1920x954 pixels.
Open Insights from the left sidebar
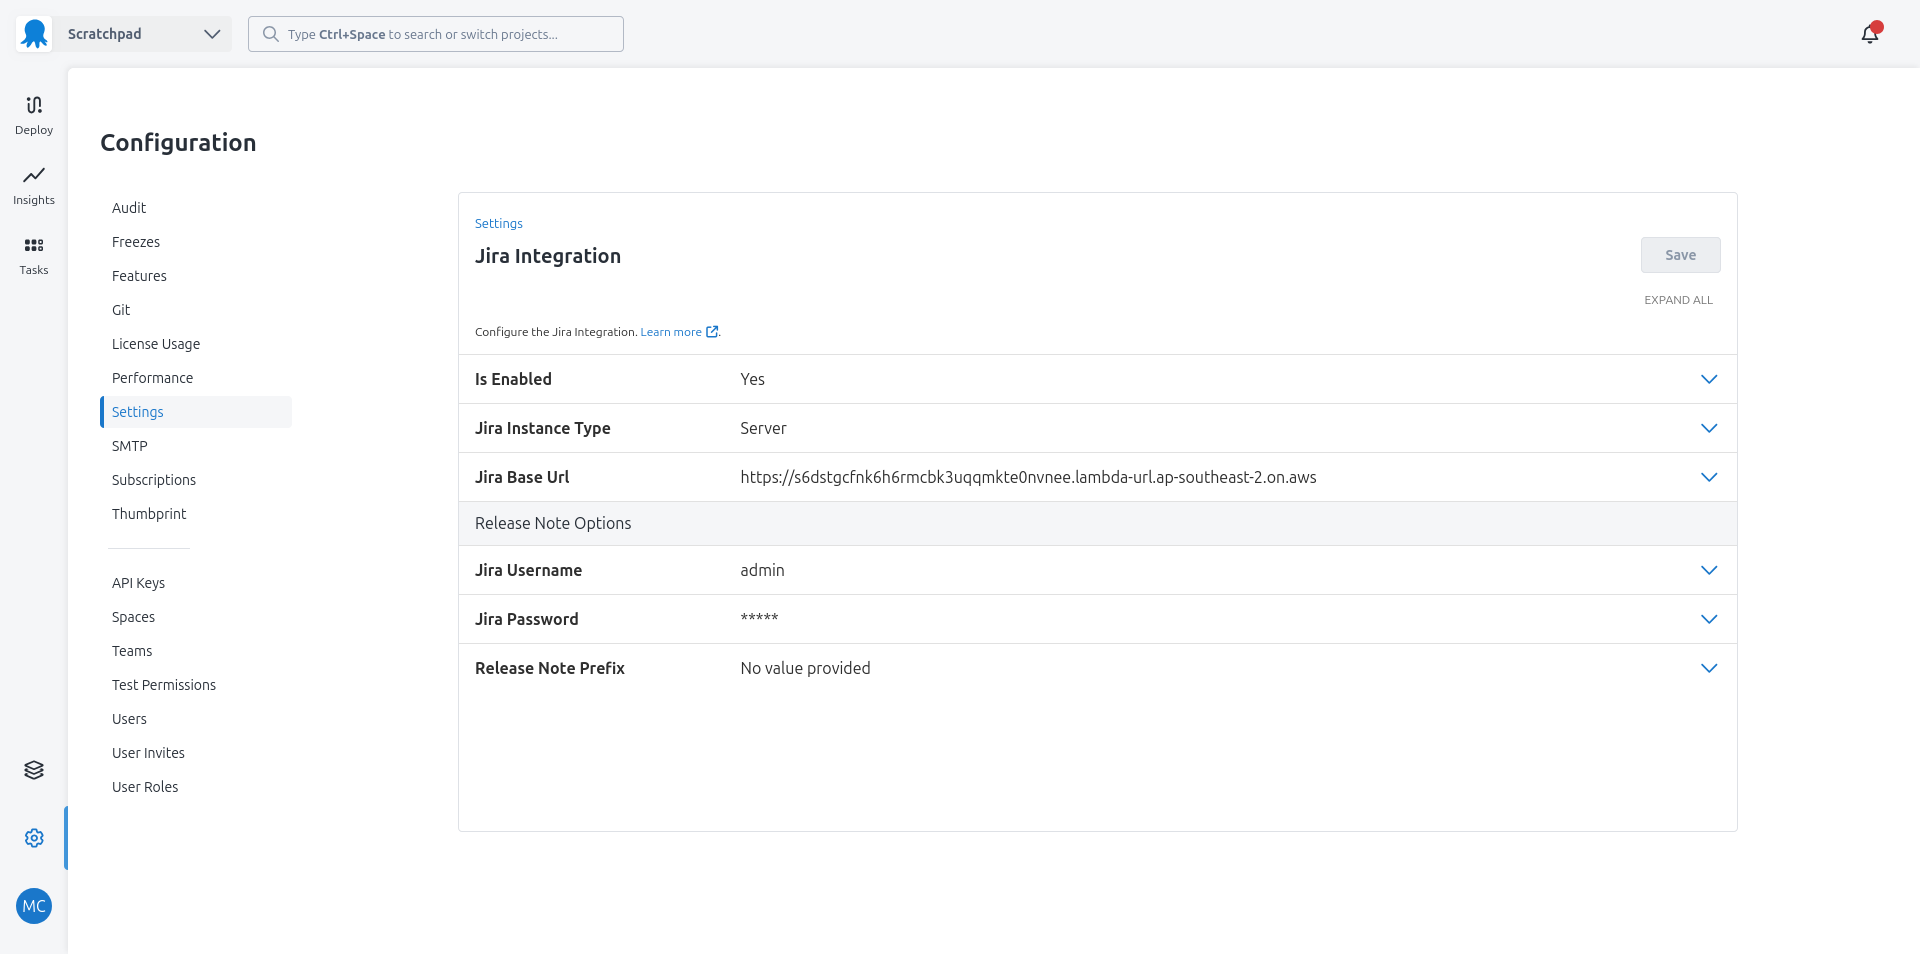tap(33, 184)
